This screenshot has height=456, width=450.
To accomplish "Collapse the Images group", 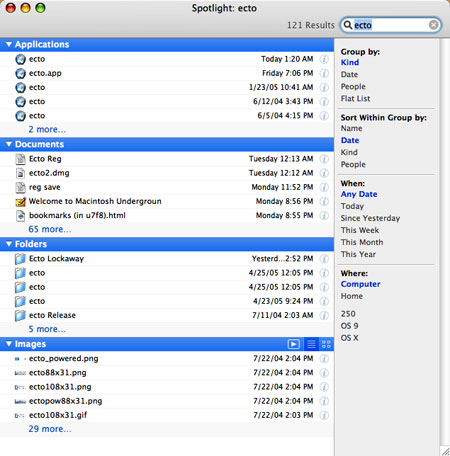I will coord(9,344).
